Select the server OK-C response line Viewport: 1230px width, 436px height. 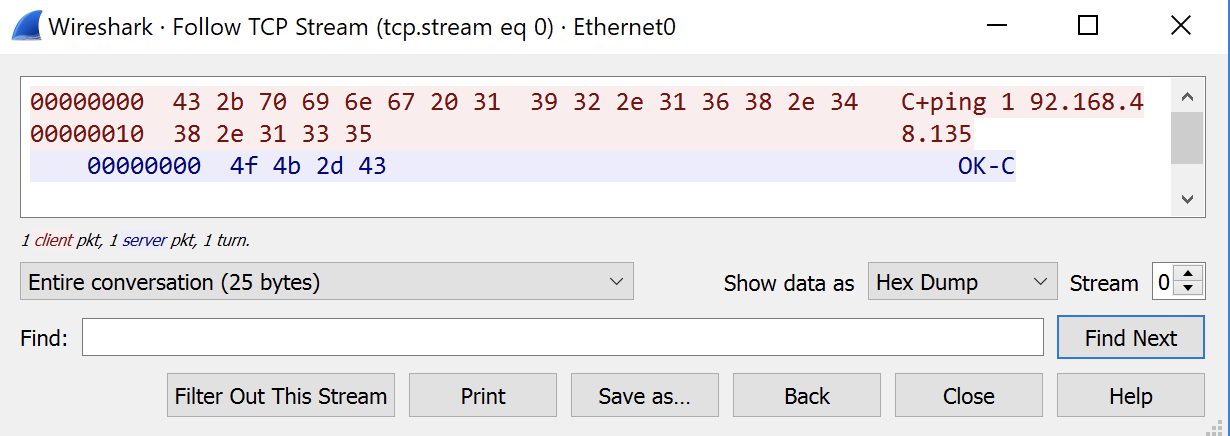pyautogui.click(x=523, y=167)
